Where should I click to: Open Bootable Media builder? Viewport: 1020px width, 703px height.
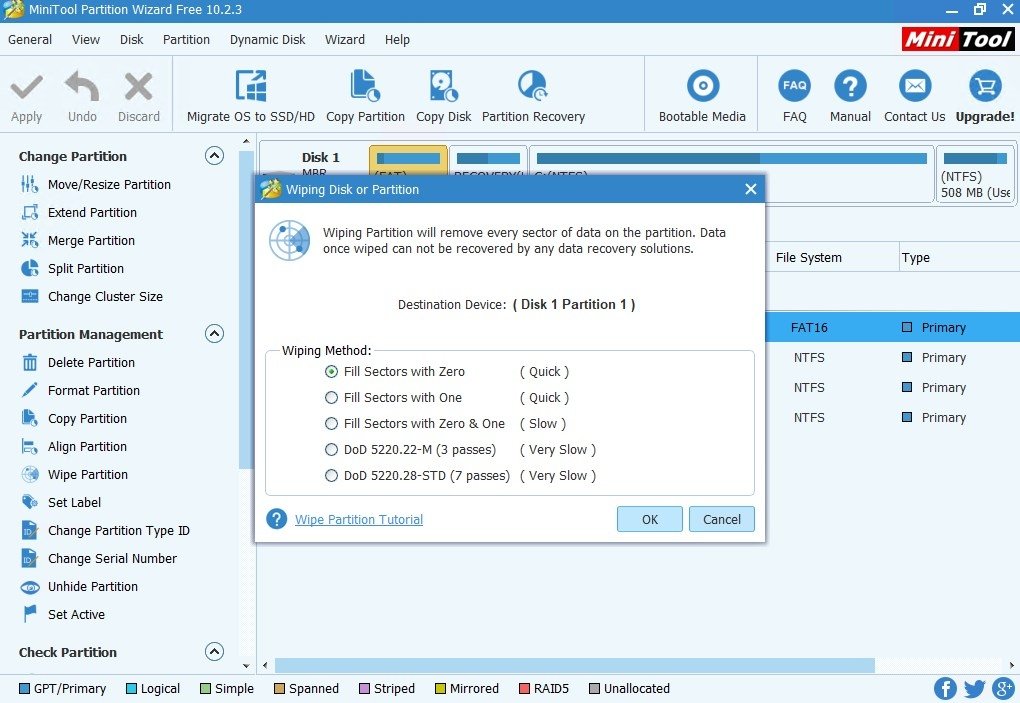click(x=702, y=96)
